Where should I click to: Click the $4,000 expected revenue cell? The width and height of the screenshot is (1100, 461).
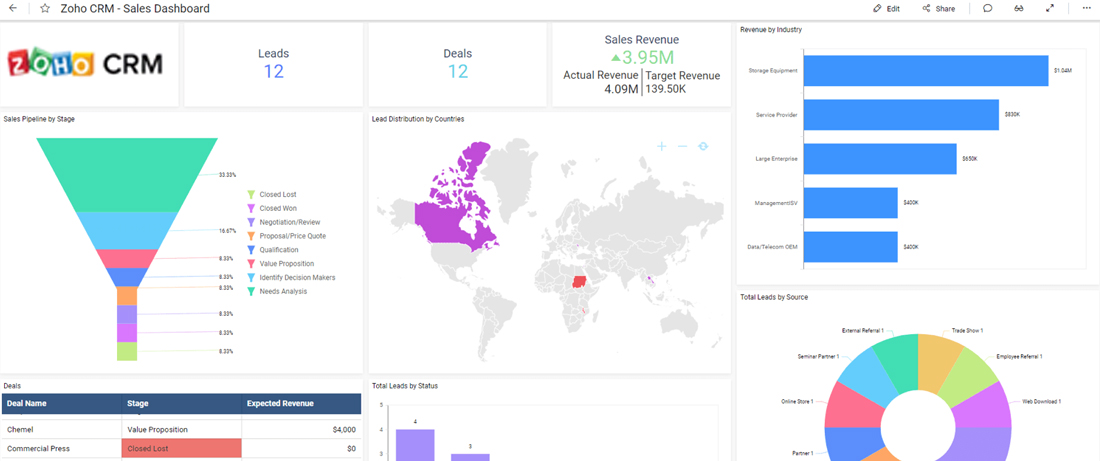(x=302, y=429)
